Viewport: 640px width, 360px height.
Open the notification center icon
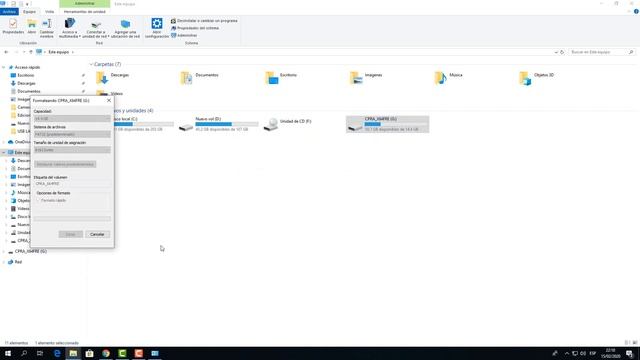(629, 353)
